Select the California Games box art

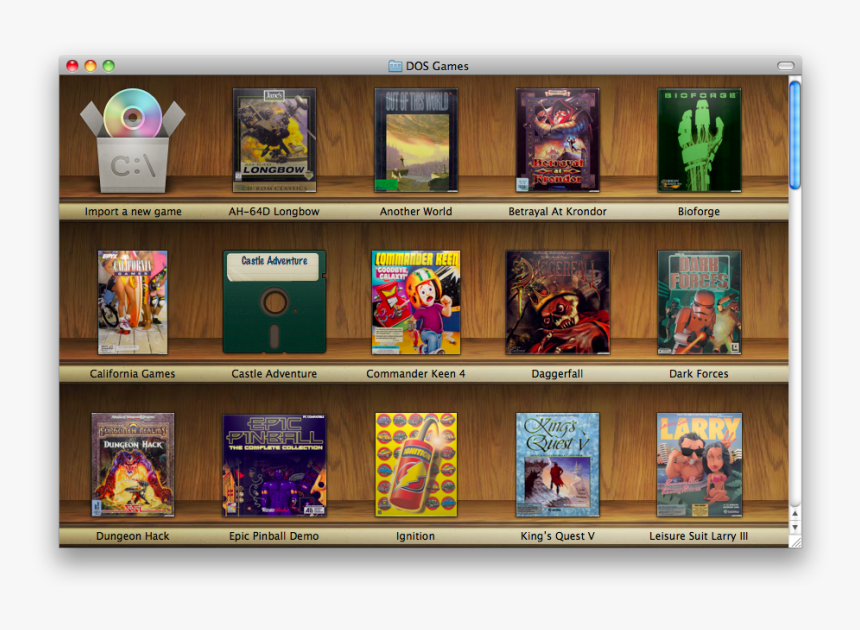[133, 303]
